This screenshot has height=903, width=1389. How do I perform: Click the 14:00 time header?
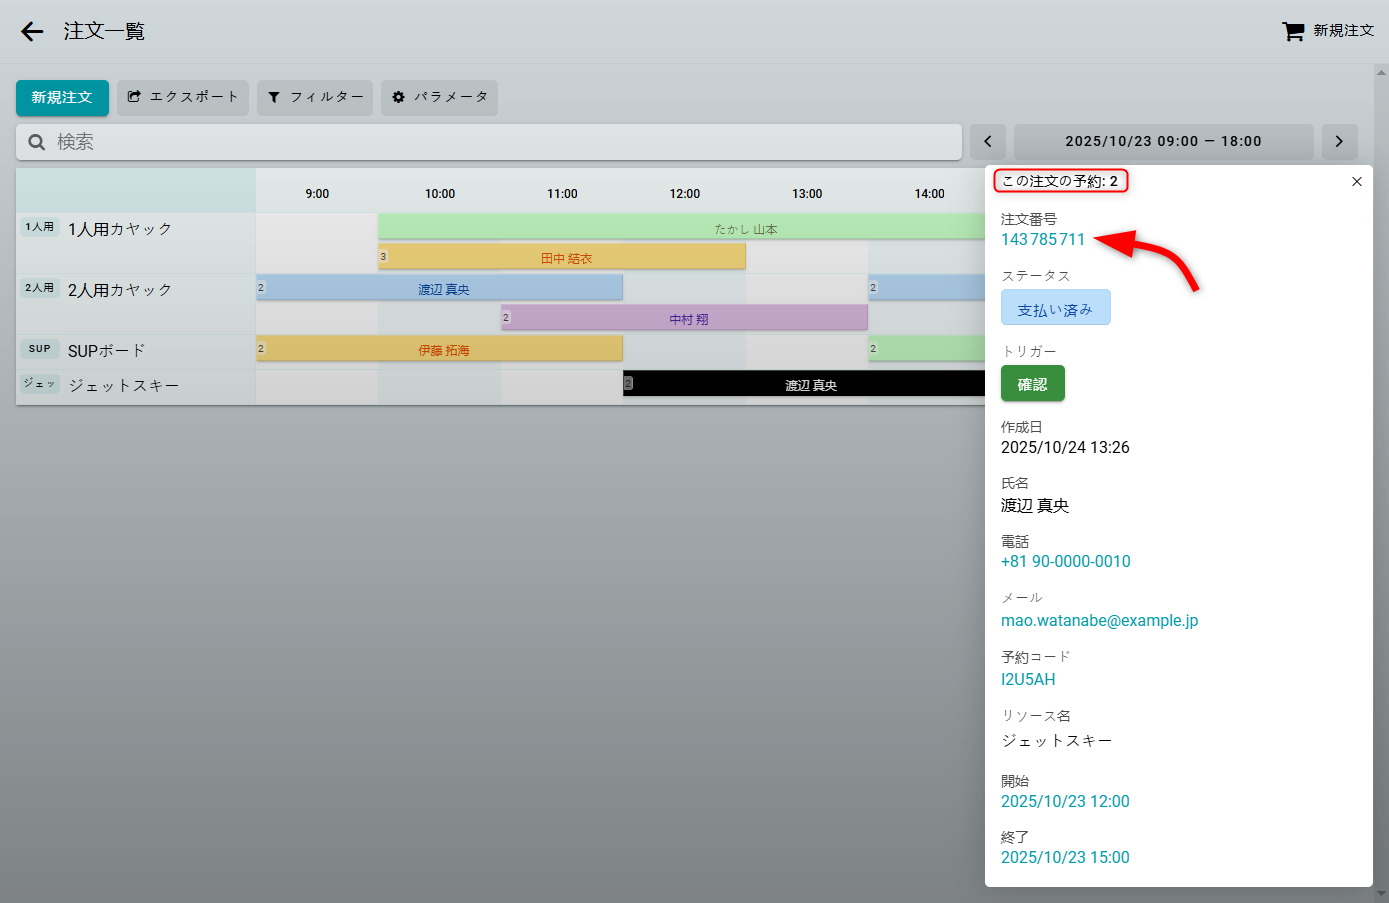[930, 194]
